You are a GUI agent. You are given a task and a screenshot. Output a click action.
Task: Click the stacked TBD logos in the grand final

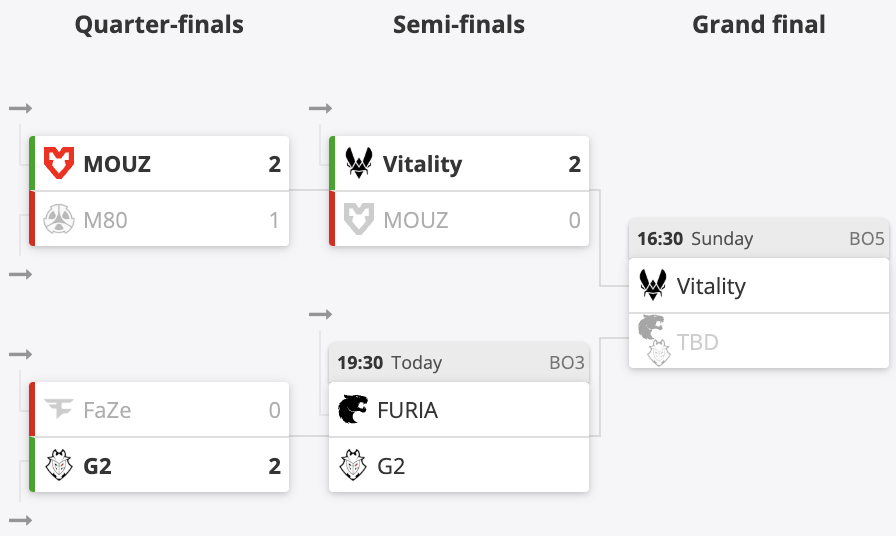pyautogui.click(x=654, y=340)
